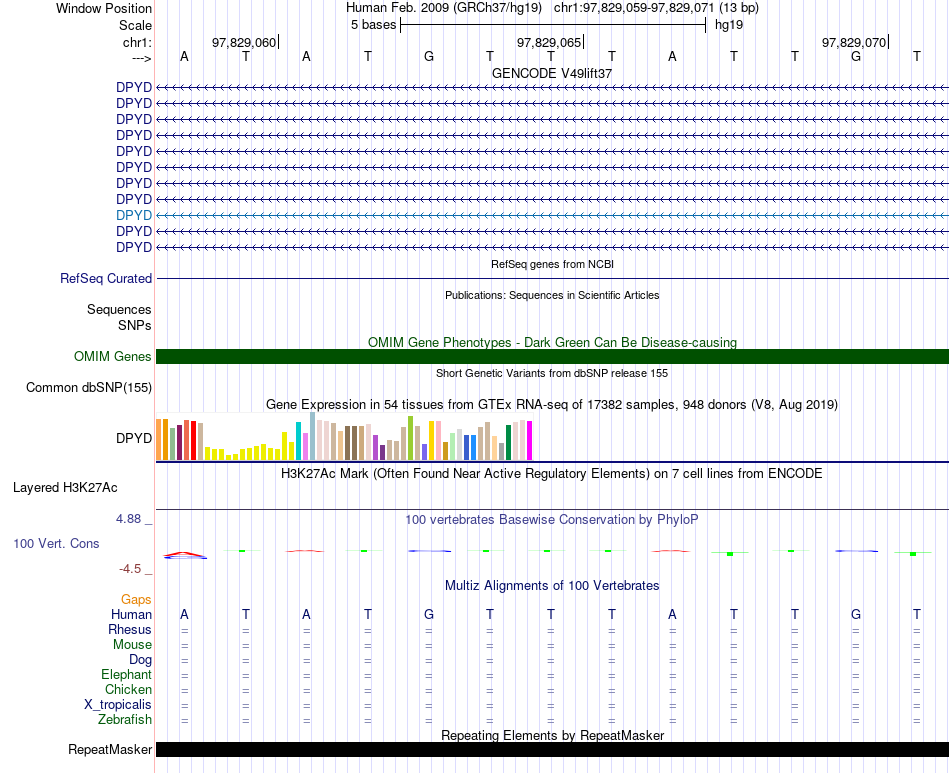Click the magenta bar in the GTEx chart
This screenshot has width=950, height=773.
click(530, 440)
